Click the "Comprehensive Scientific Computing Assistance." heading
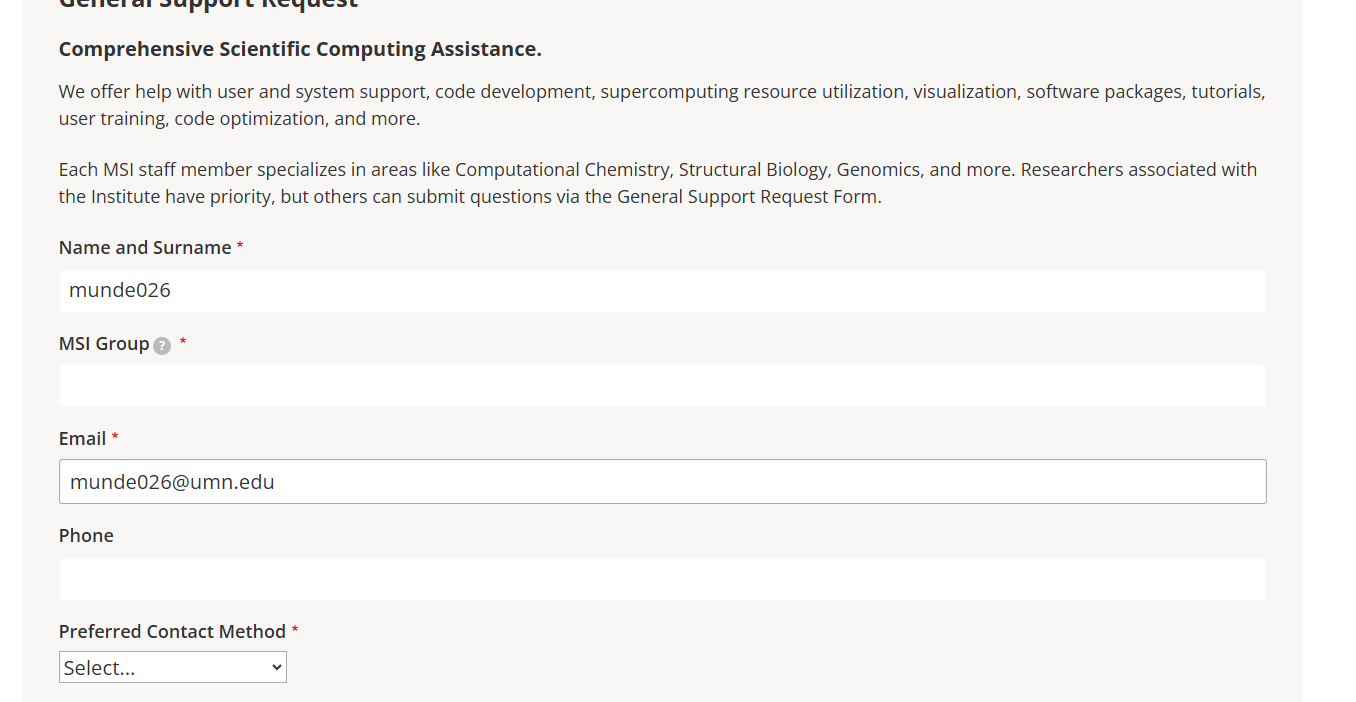The image size is (1356, 702). [x=300, y=50]
